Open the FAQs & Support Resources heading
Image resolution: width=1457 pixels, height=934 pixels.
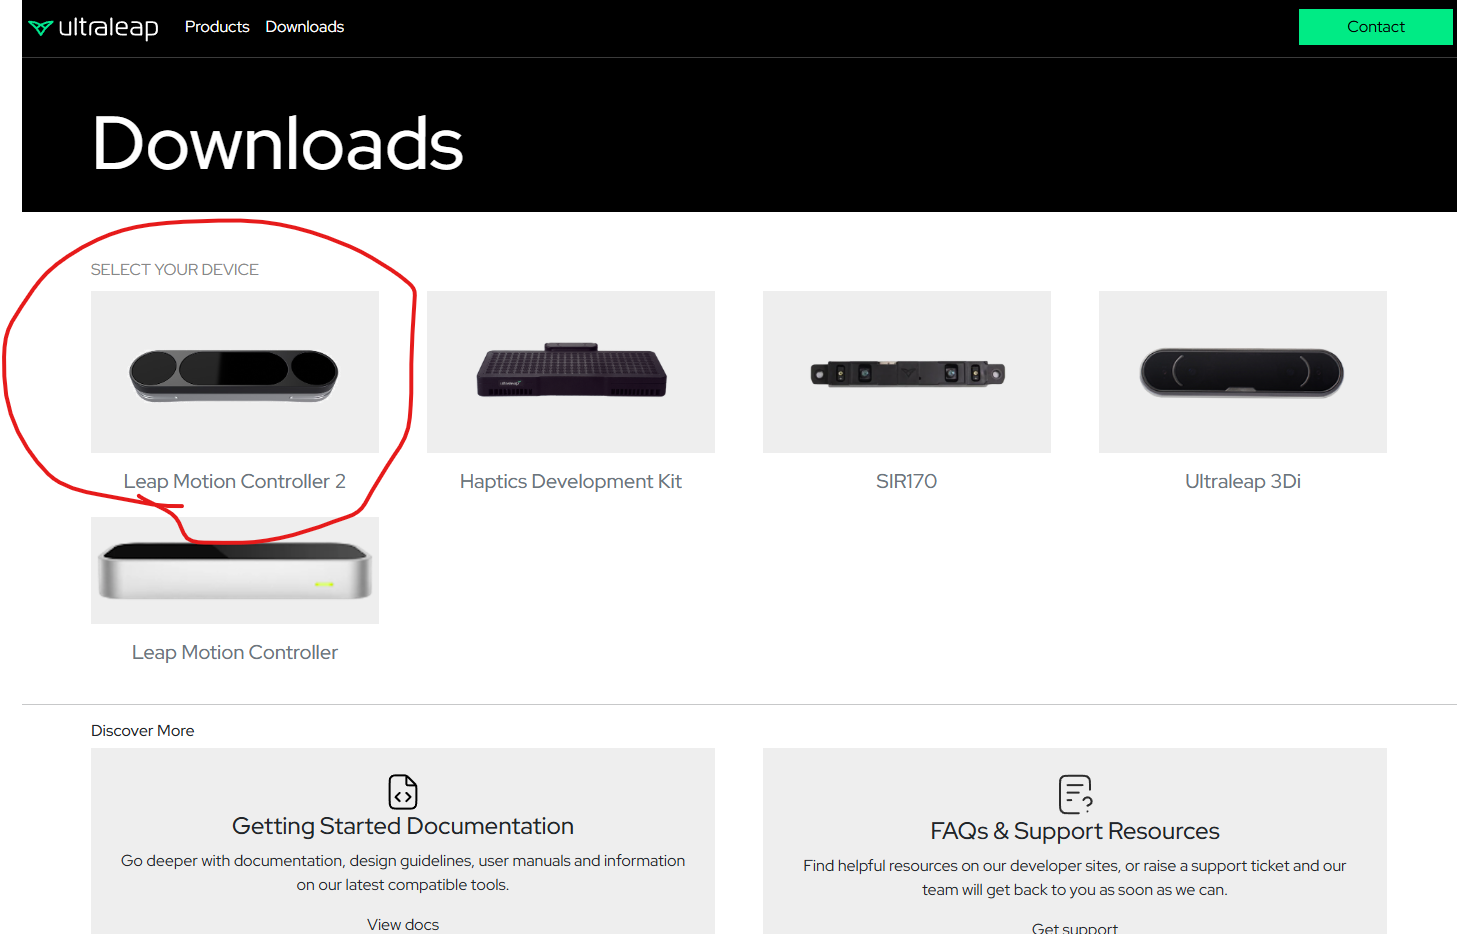coord(1075,831)
